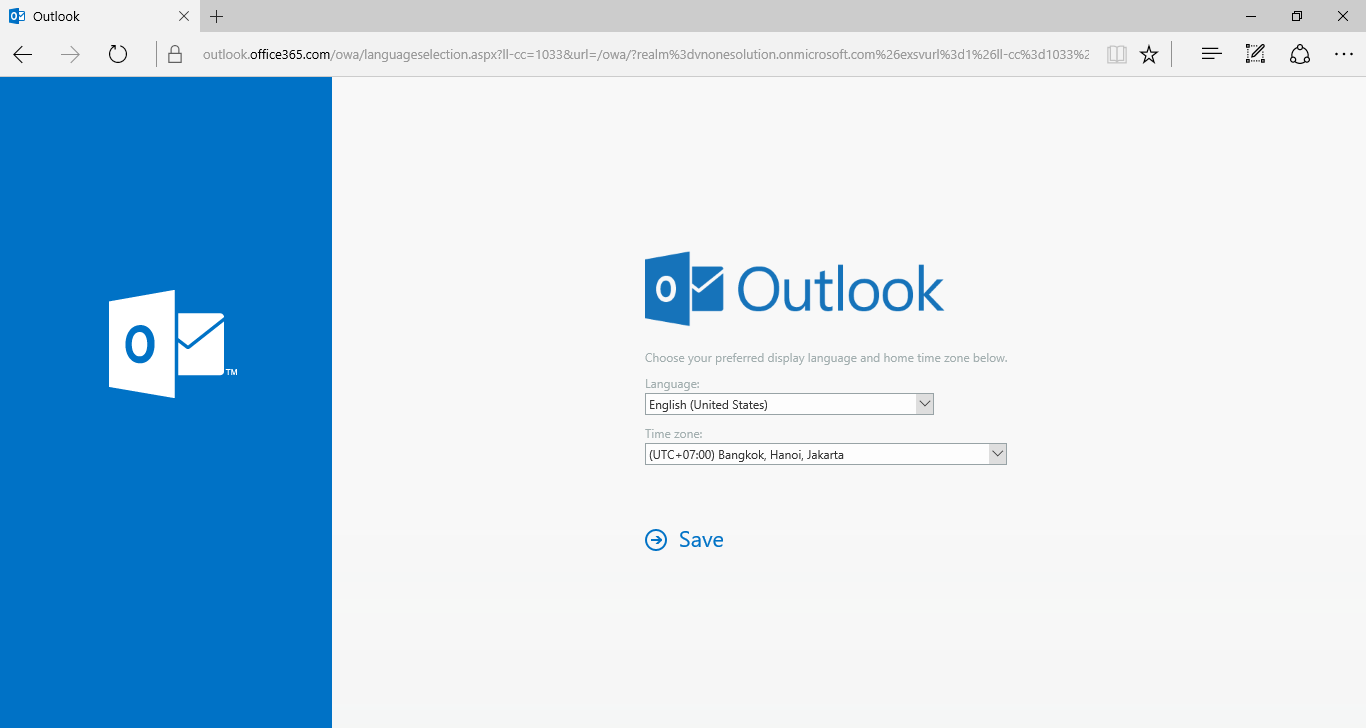Refresh the page with reload icon

click(118, 54)
